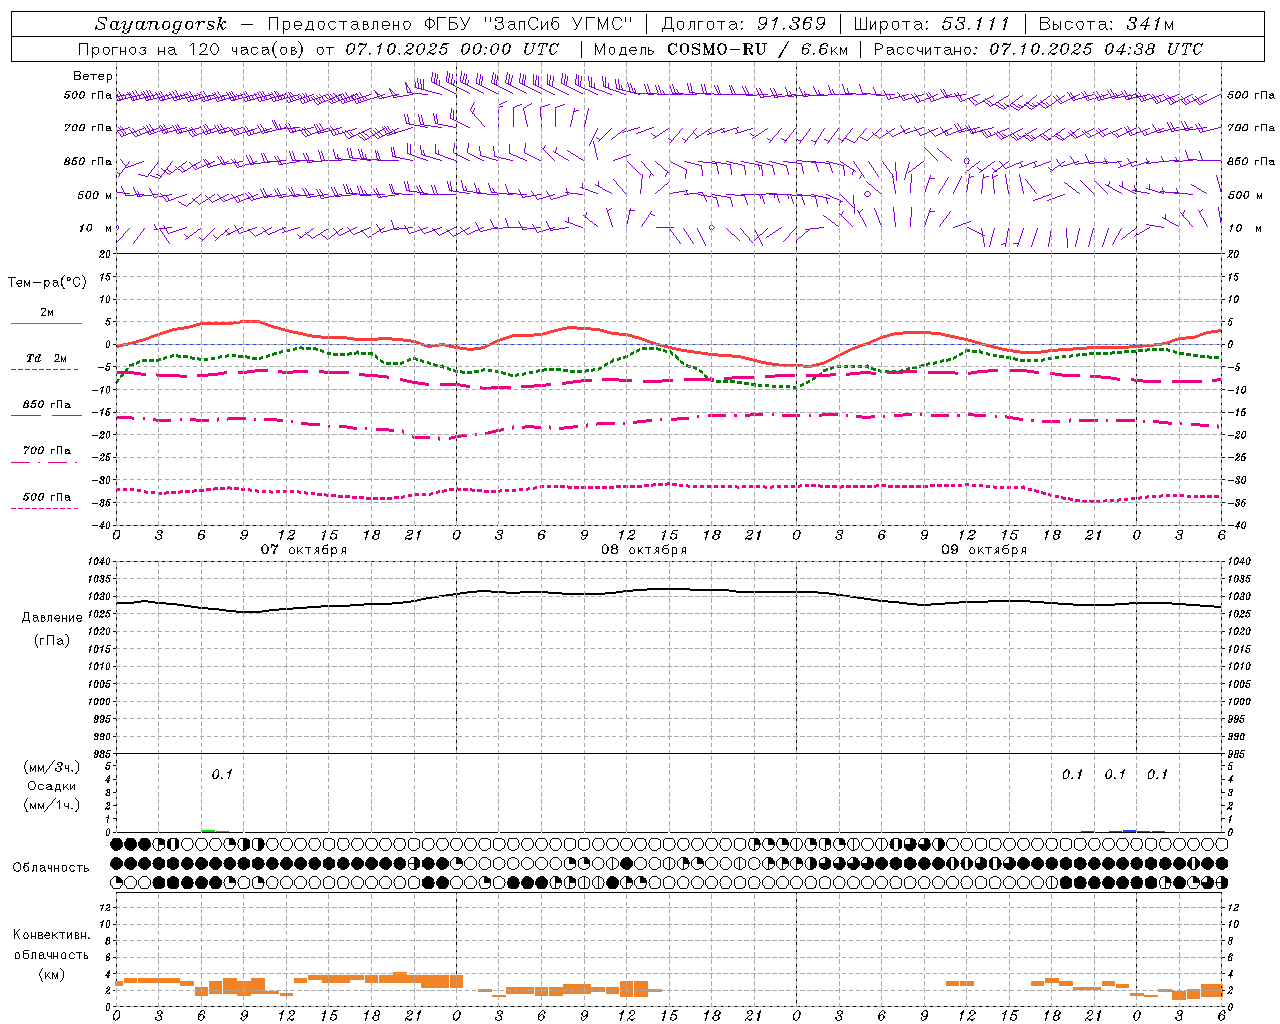This screenshot has height=1024, width=1280.
Task: Click the "Td 2м" dew point legend label
Action: [47, 358]
